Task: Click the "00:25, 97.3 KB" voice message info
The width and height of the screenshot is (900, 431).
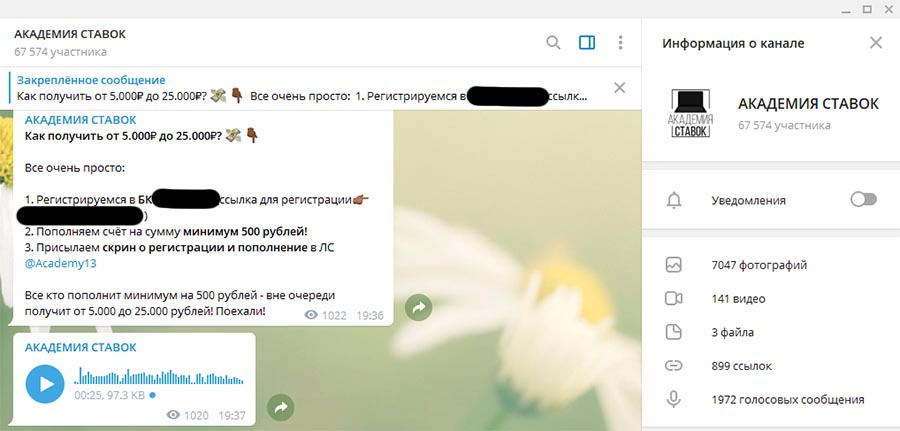Action: [110, 395]
